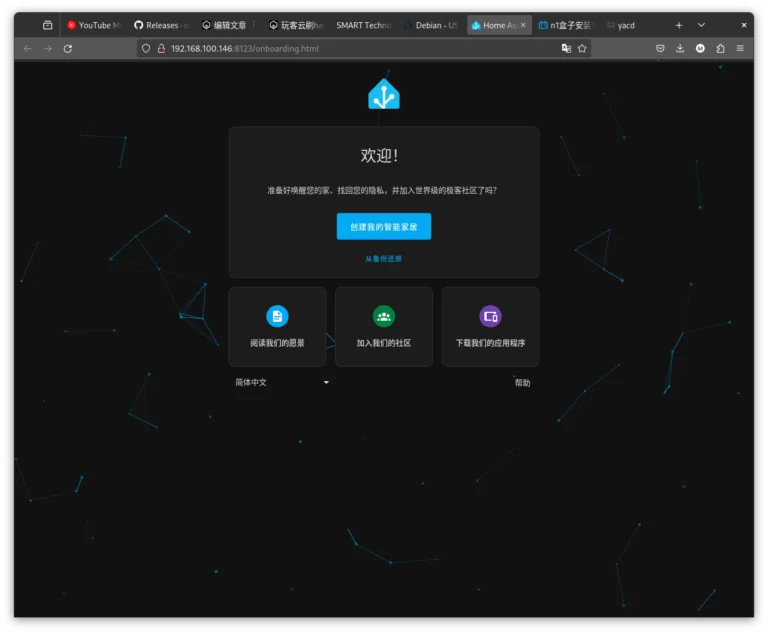Go forward with the forward arrow
768x633 pixels.
click(x=48, y=49)
